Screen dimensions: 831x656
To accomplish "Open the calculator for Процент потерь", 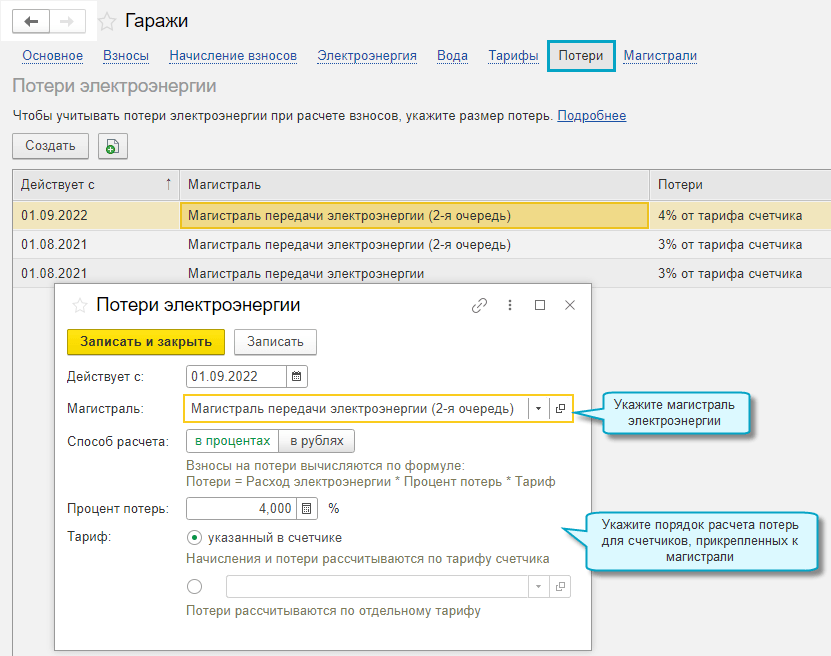I will click(307, 508).
